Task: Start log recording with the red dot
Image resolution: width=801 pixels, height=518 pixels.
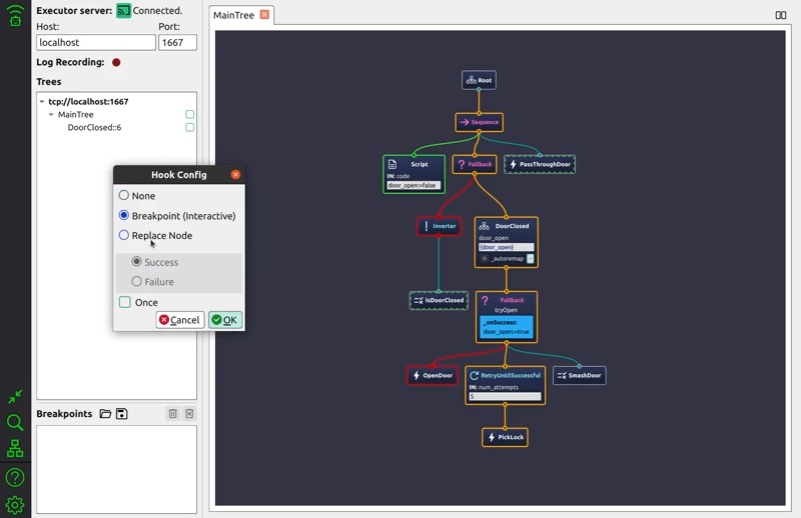Action: coord(116,62)
